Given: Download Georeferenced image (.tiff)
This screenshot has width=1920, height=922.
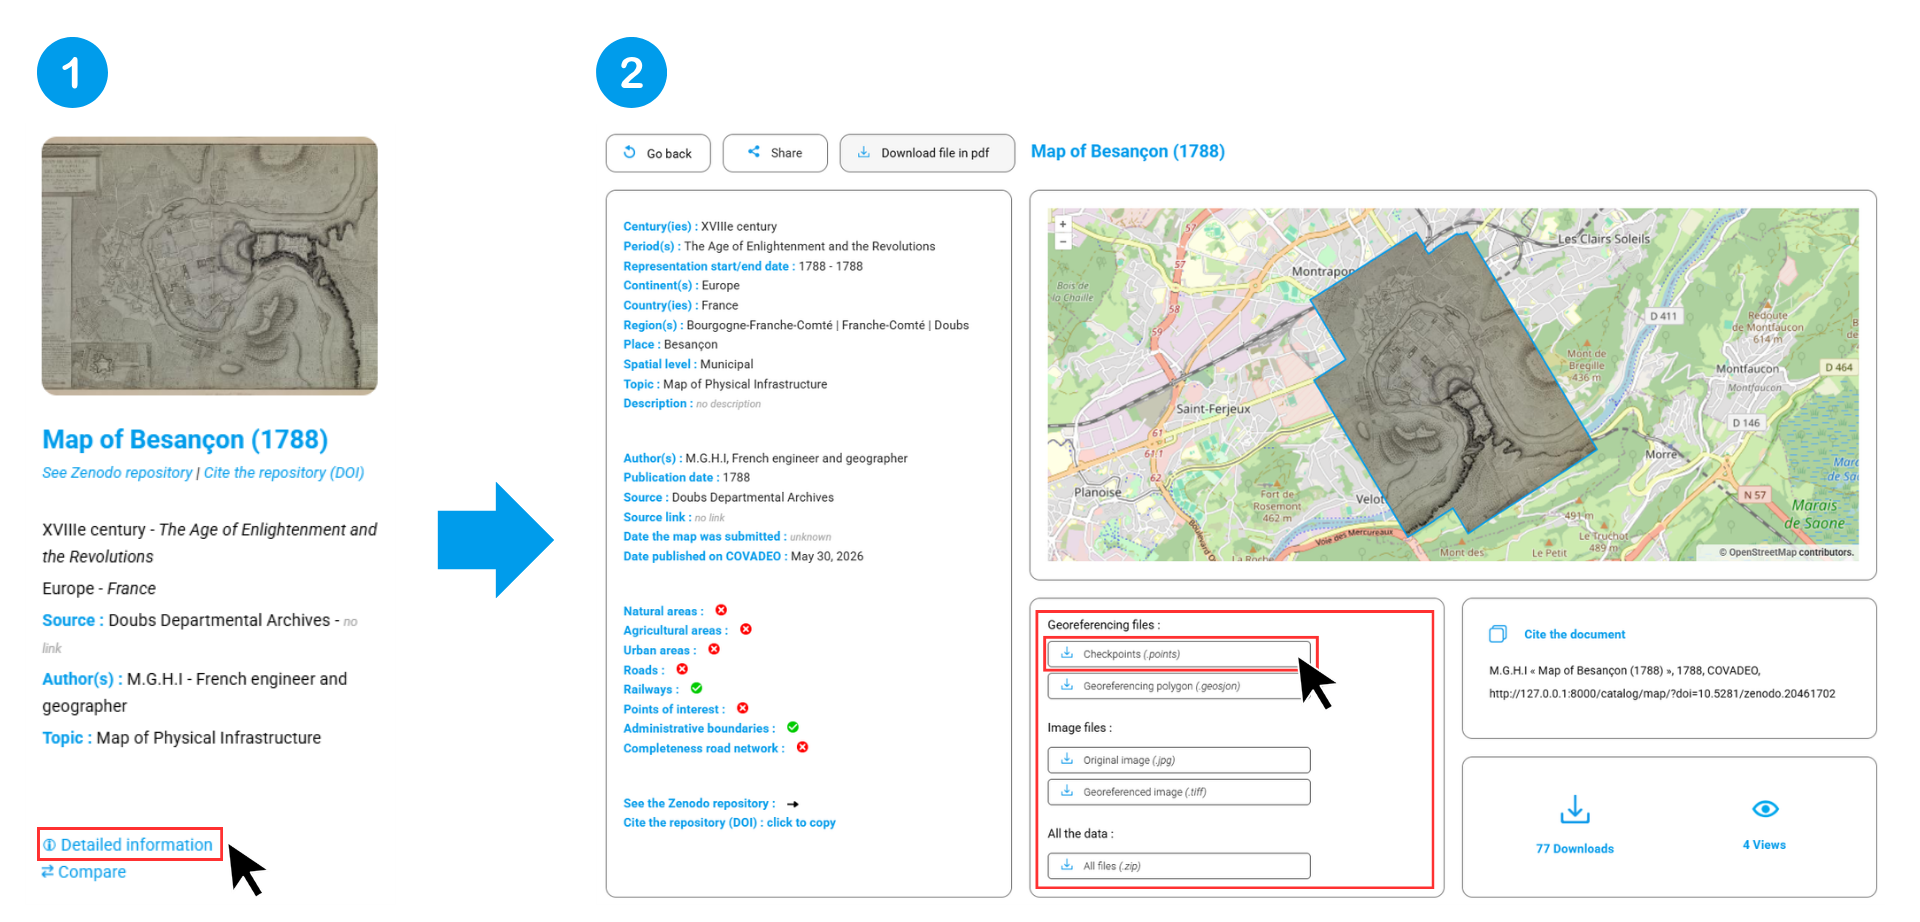Looking at the screenshot, I should tap(1179, 792).
